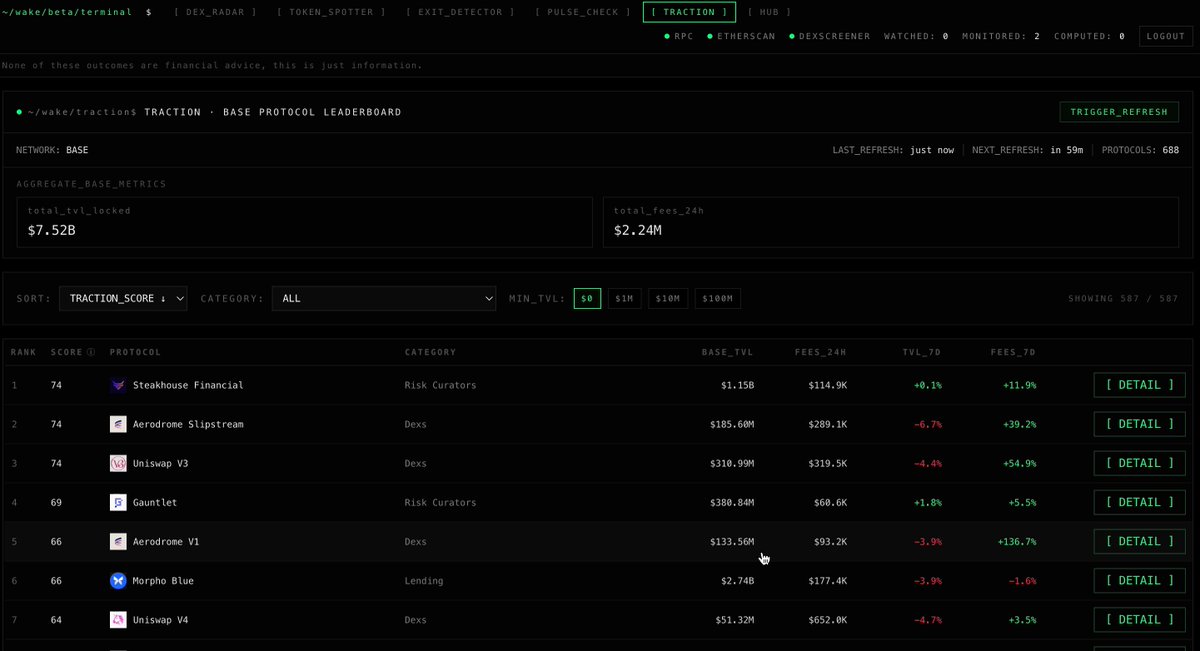The width and height of the screenshot is (1200, 651).
Task: Open DETAIL for Aerodrome Slipstream
Action: 1139,424
